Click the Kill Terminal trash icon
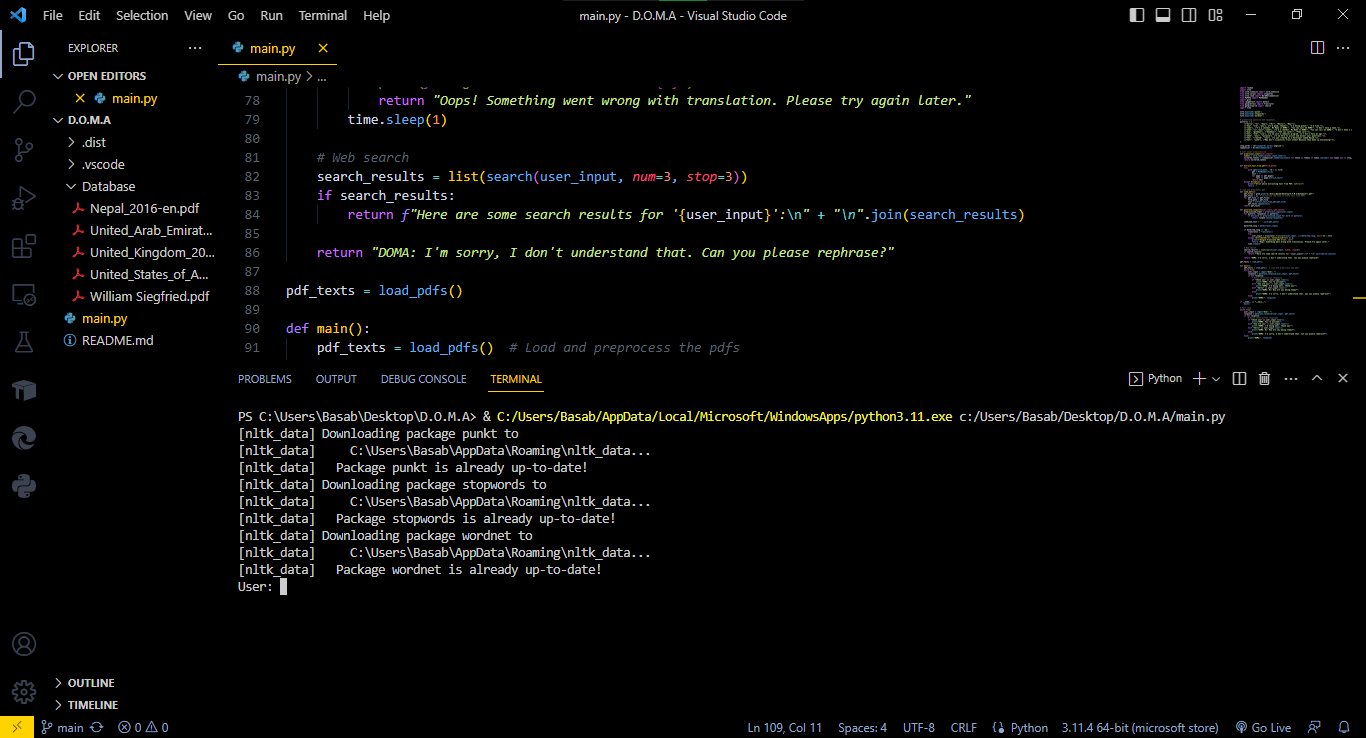 coord(1264,379)
